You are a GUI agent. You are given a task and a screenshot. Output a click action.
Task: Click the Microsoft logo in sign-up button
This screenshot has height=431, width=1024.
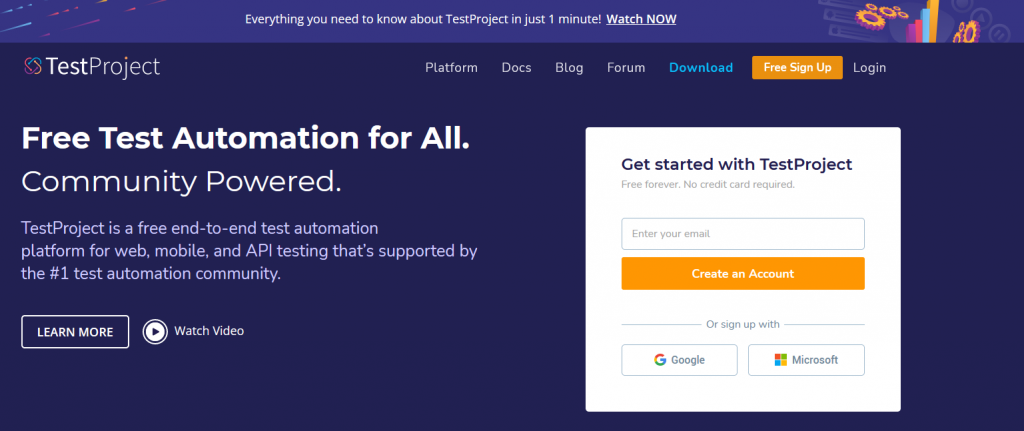point(780,360)
